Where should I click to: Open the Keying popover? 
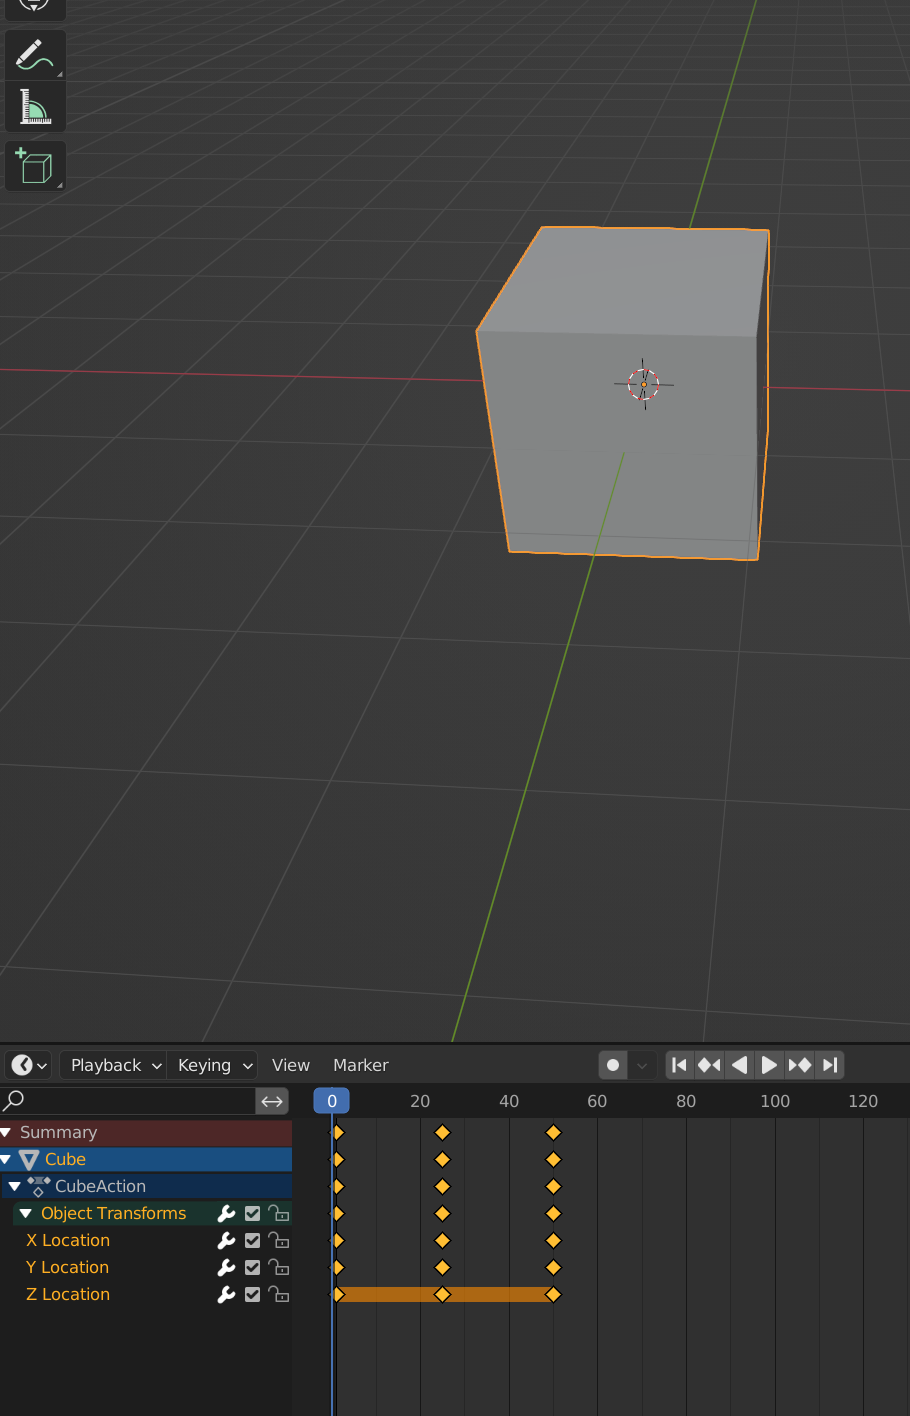[213, 1065]
